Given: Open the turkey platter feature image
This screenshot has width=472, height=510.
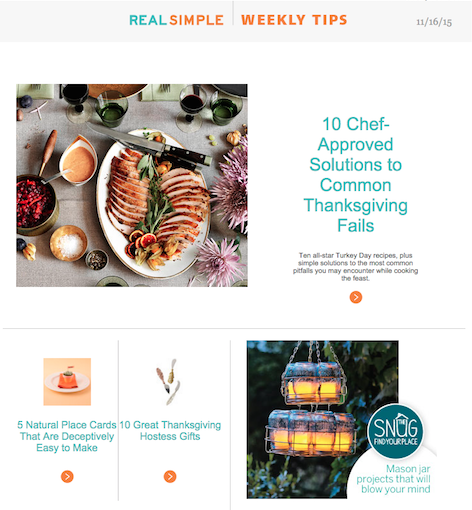Looking at the screenshot, I should point(132,185).
